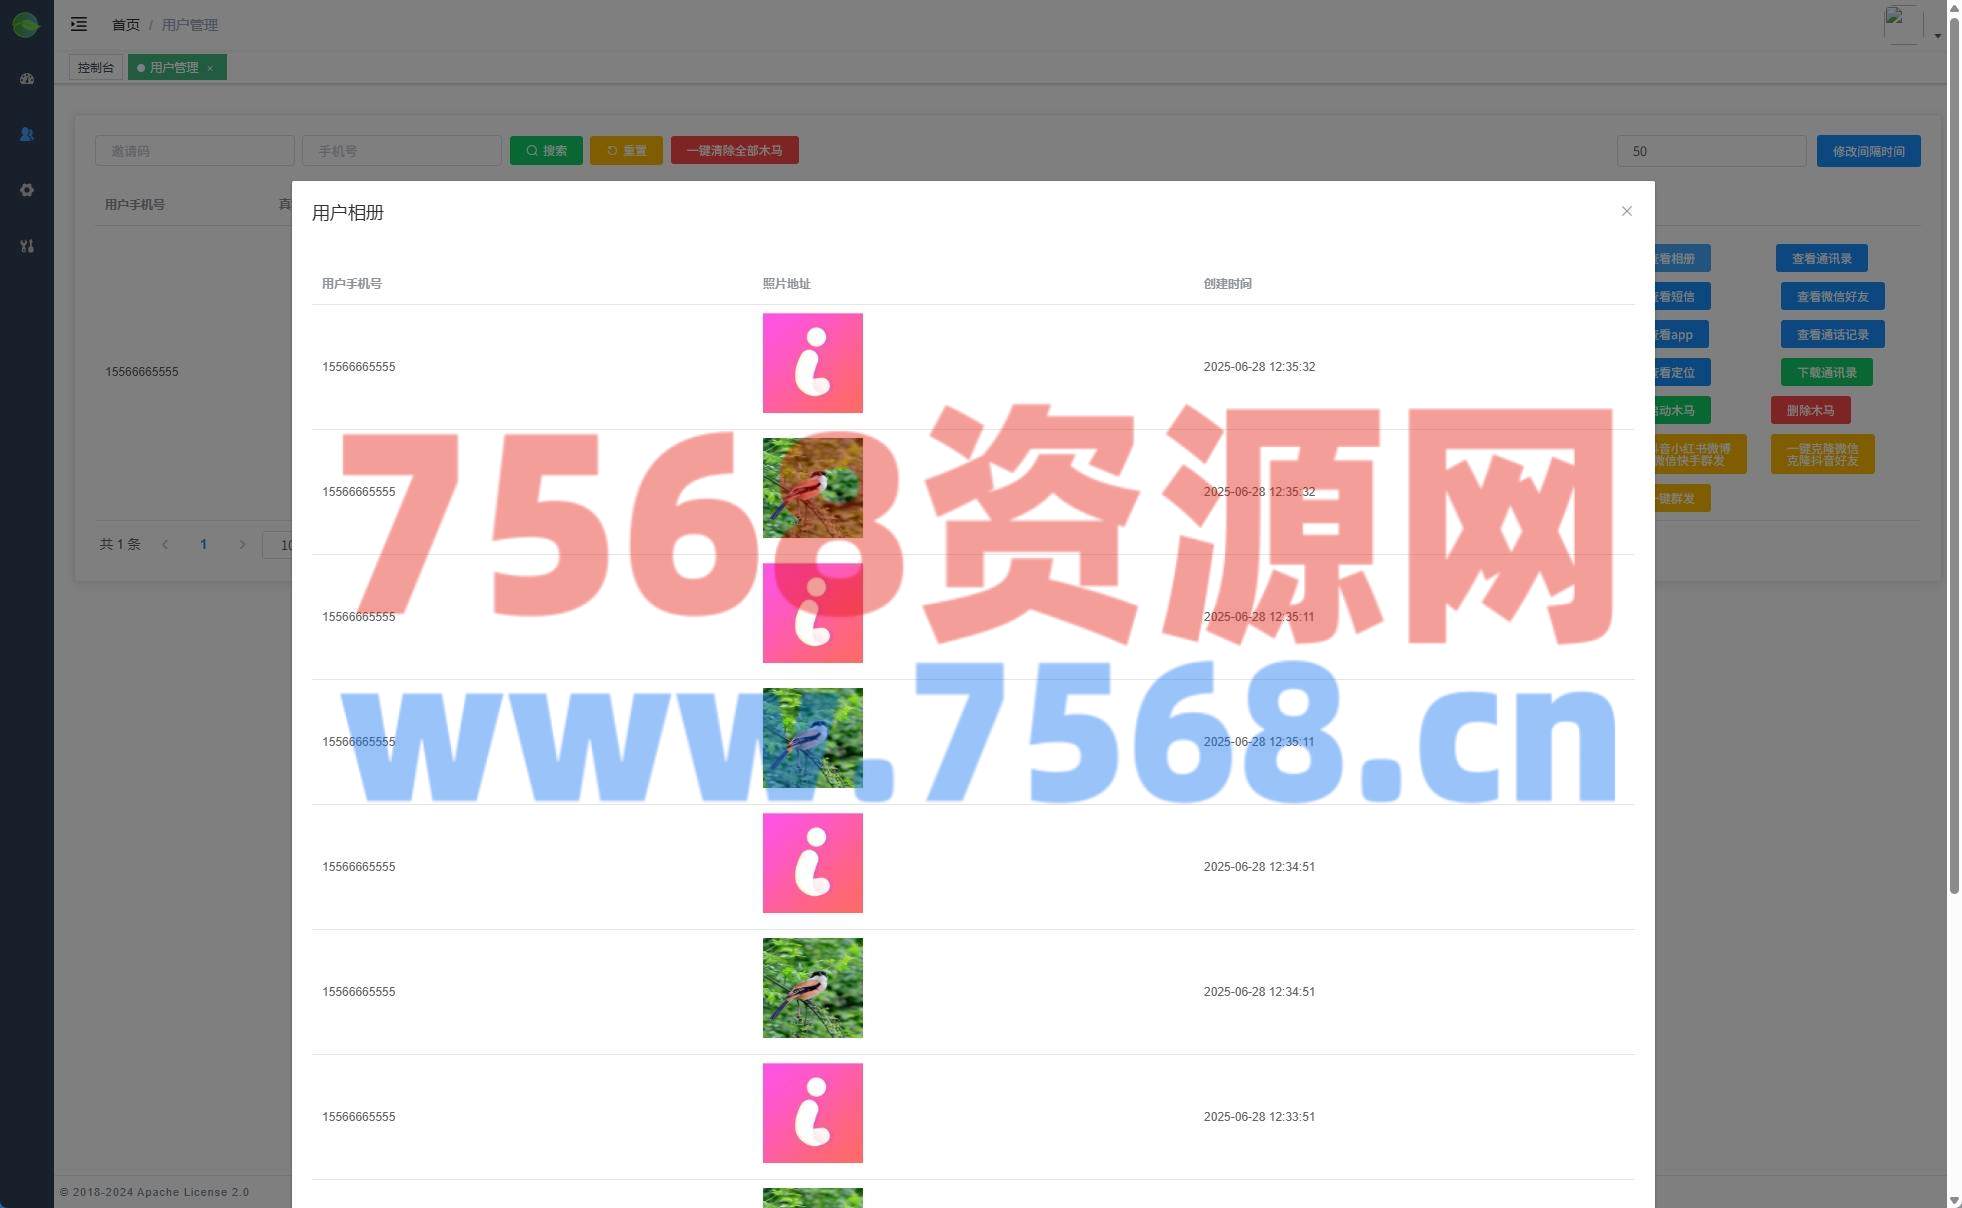This screenshot has width=1962, height=1208.
Task: Open the user management sidebar icon
Action: pos(27,134)
